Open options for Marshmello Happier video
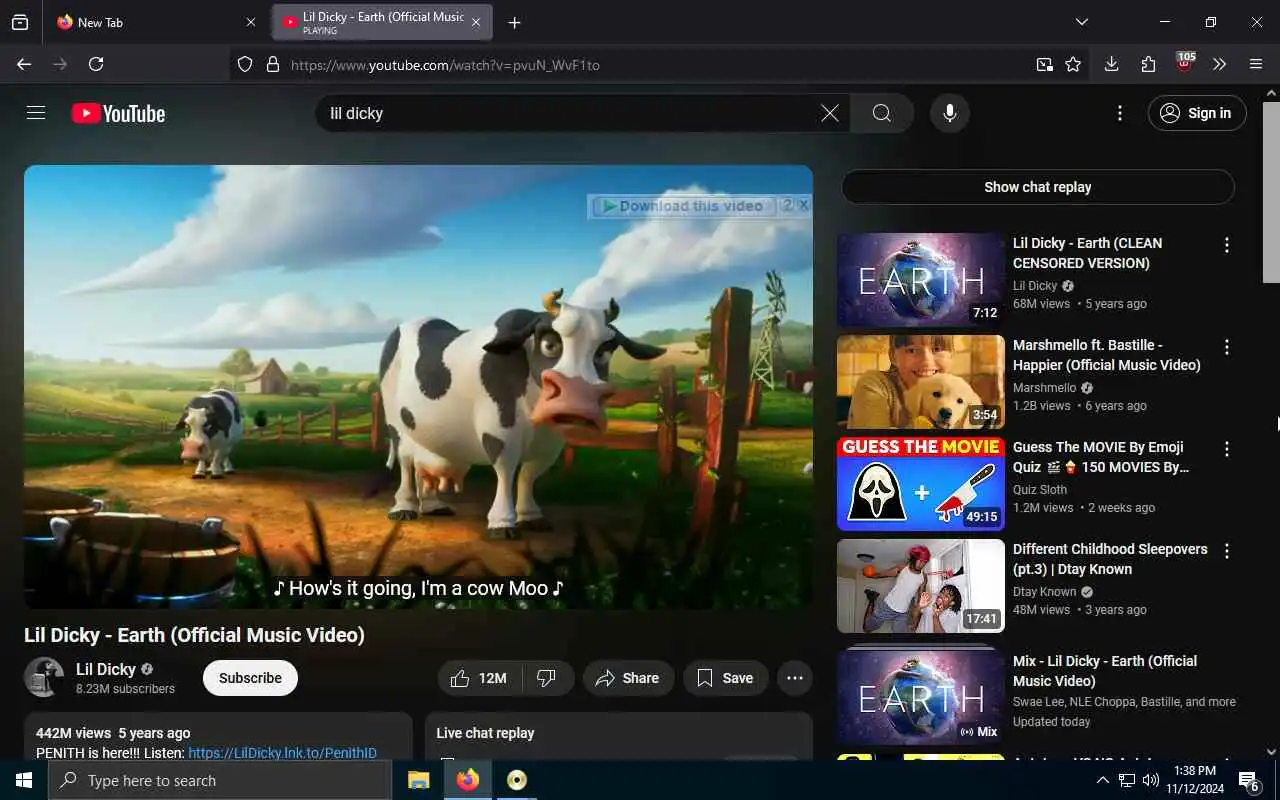 tap(1227, 347)
